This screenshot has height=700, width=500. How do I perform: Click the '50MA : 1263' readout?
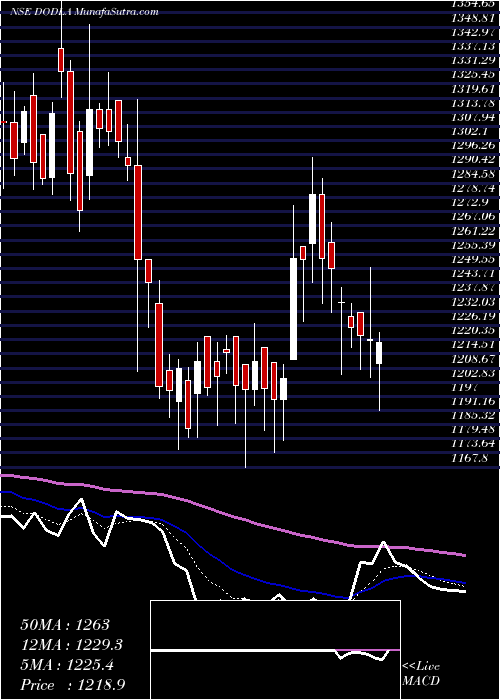pyautogui.click(x=65, y=625)
